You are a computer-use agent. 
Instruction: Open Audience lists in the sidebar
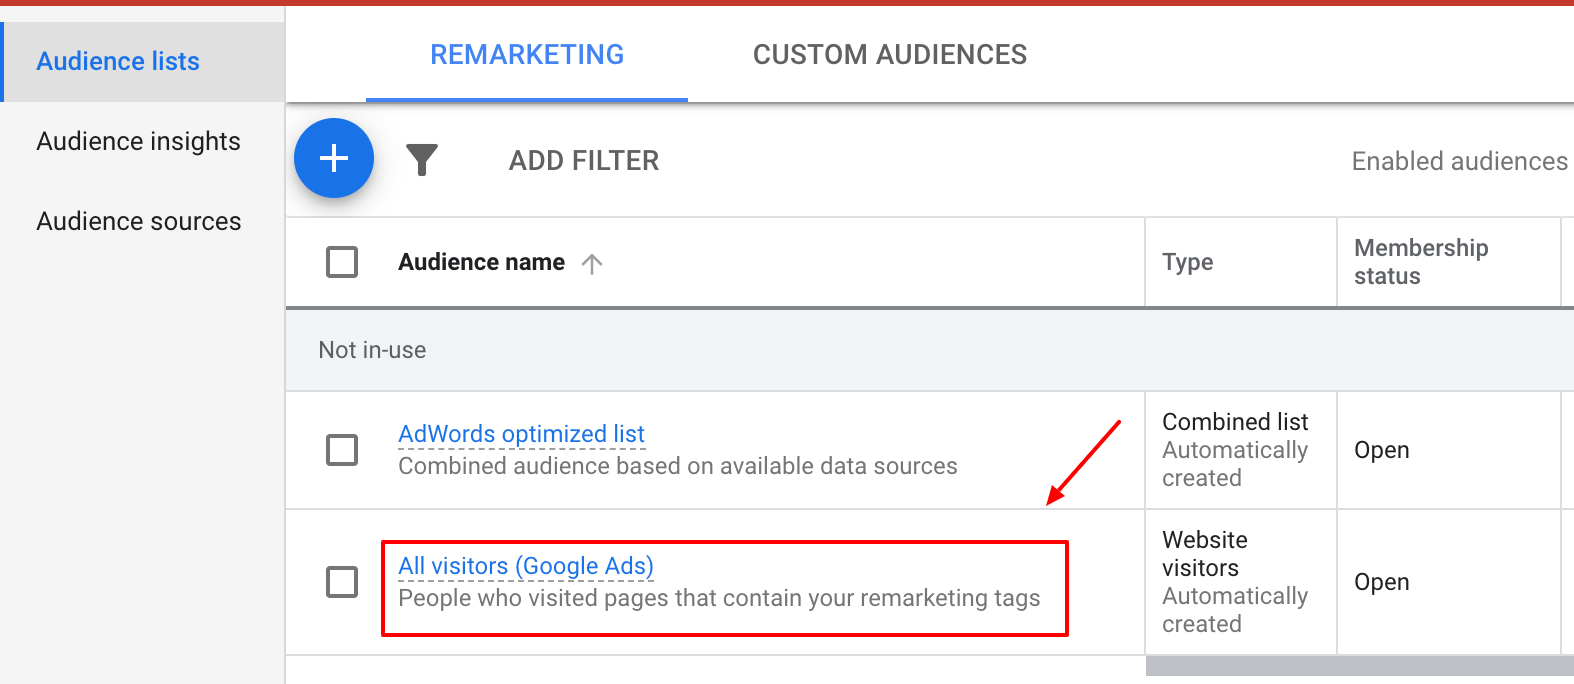(x=118, y=62)
